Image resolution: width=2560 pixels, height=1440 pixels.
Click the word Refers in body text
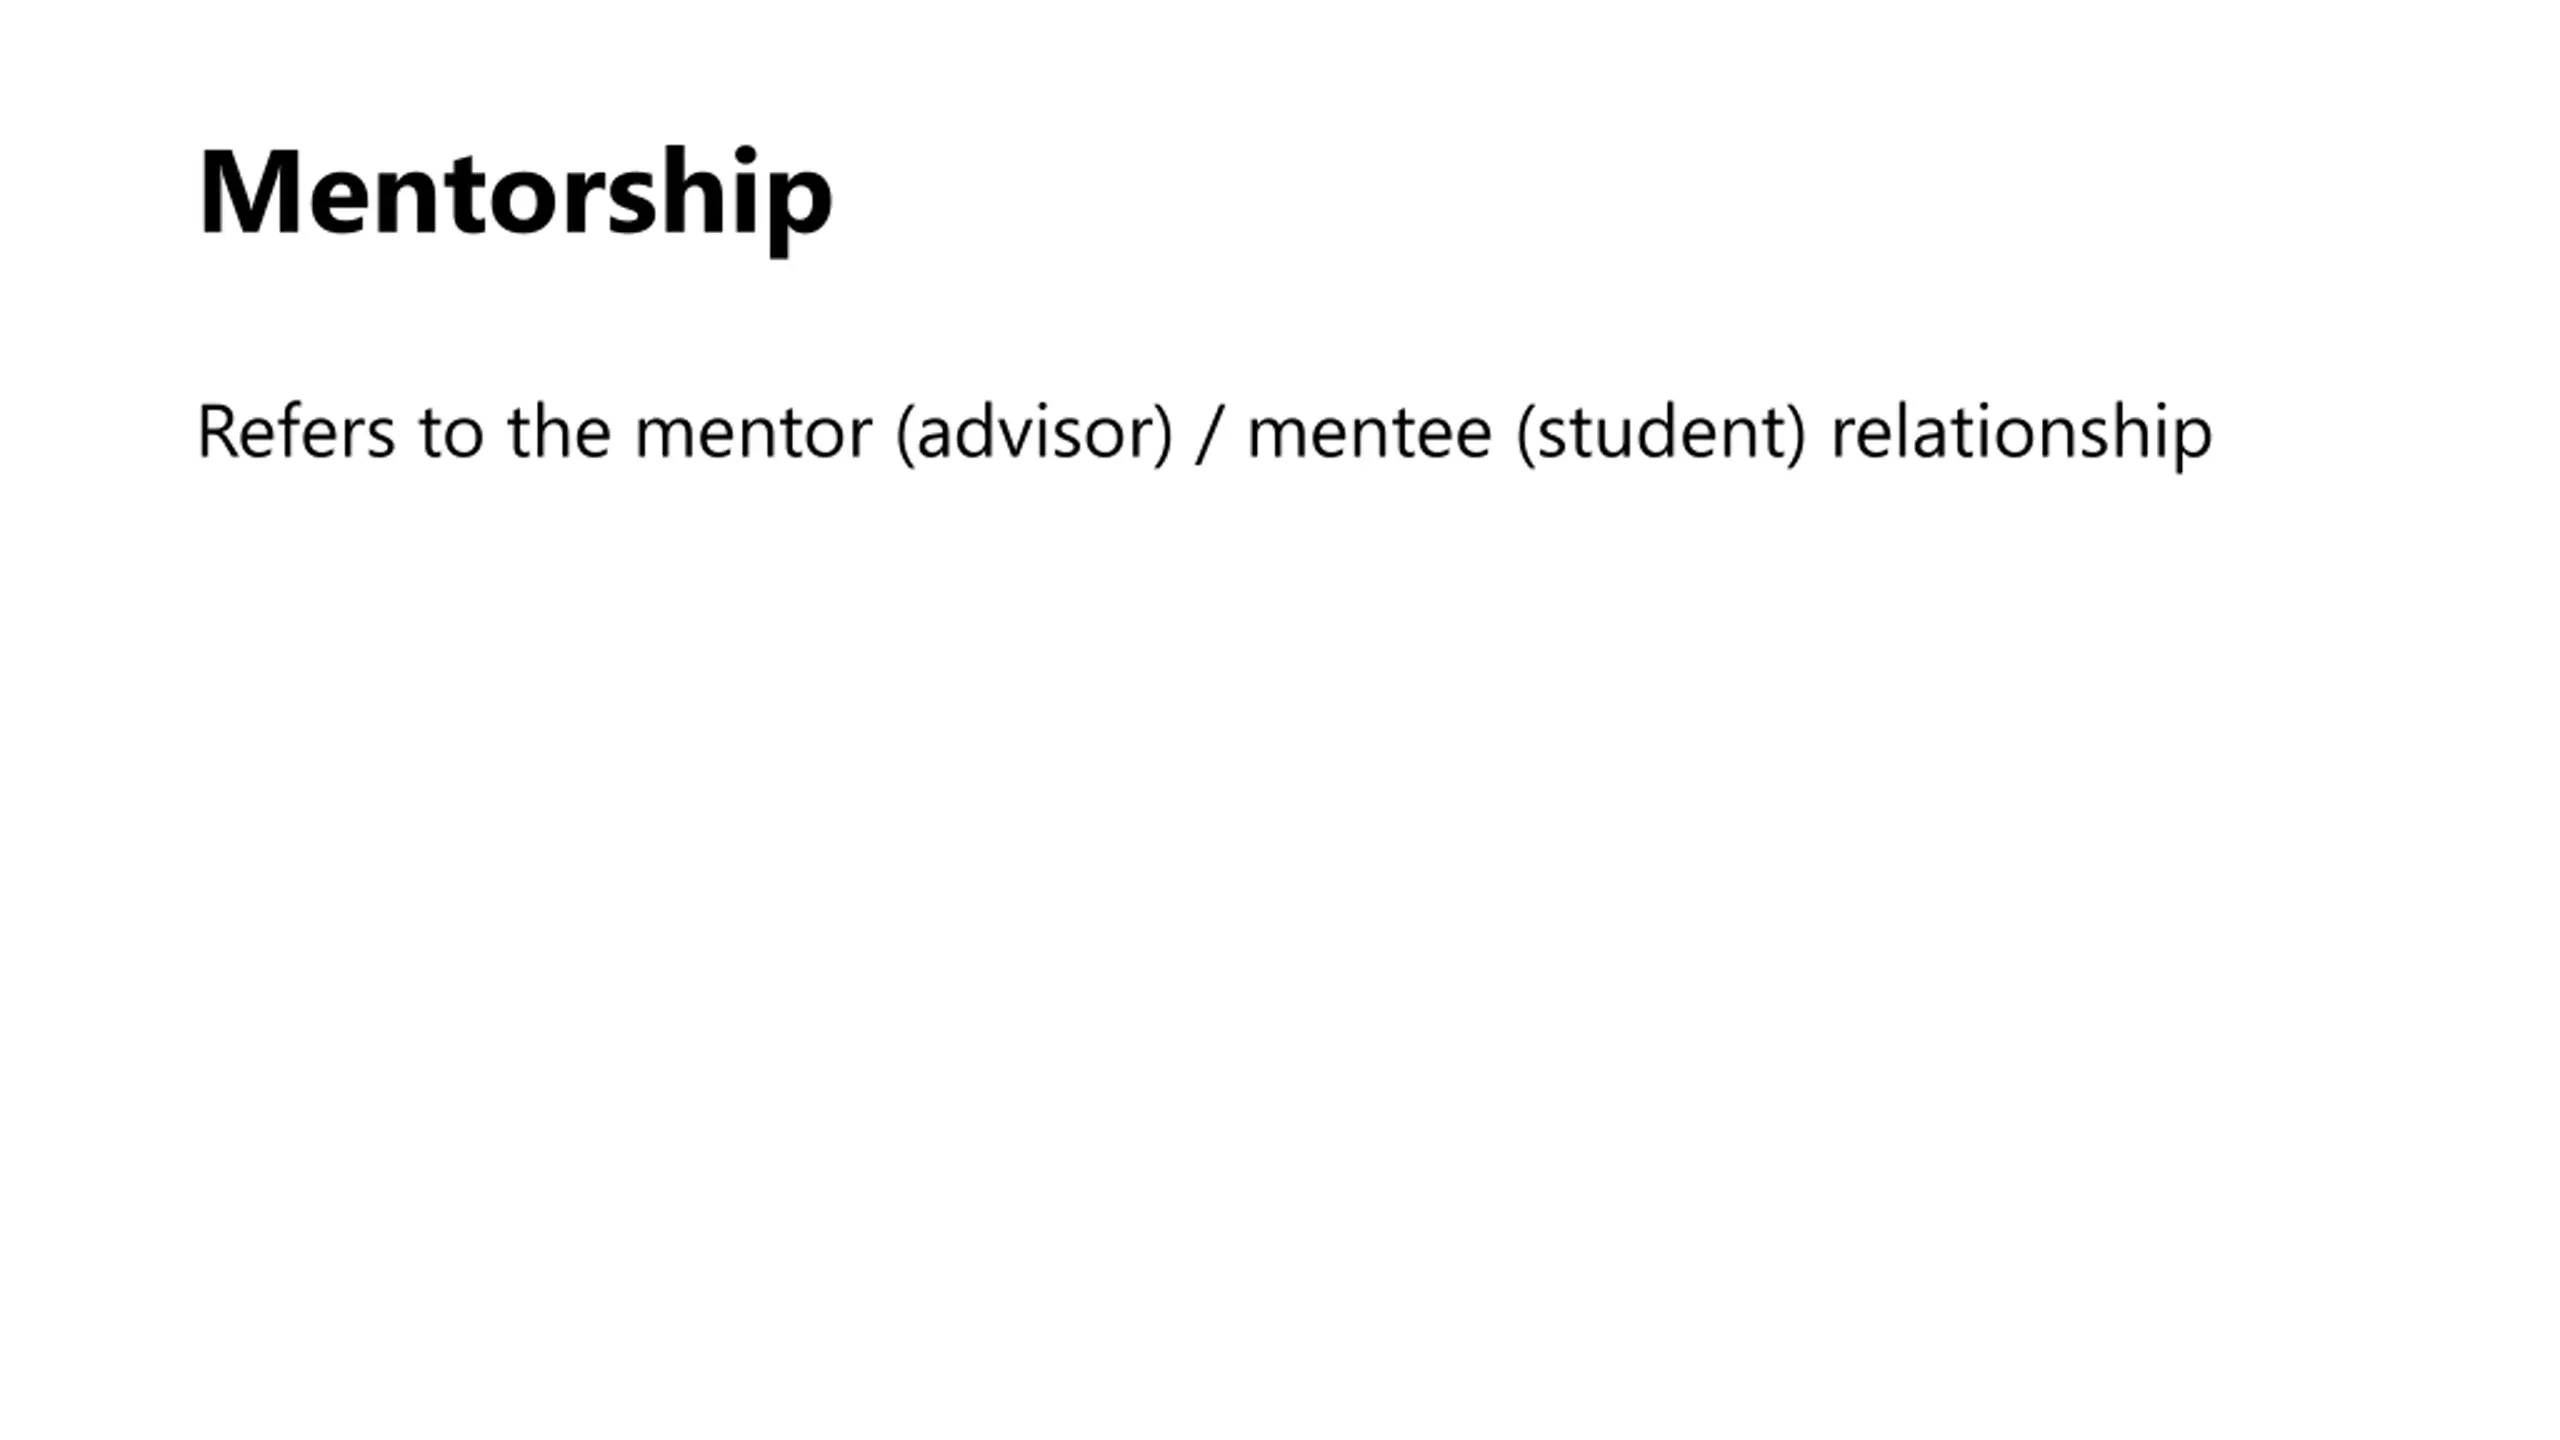click(x=296, y=432)
